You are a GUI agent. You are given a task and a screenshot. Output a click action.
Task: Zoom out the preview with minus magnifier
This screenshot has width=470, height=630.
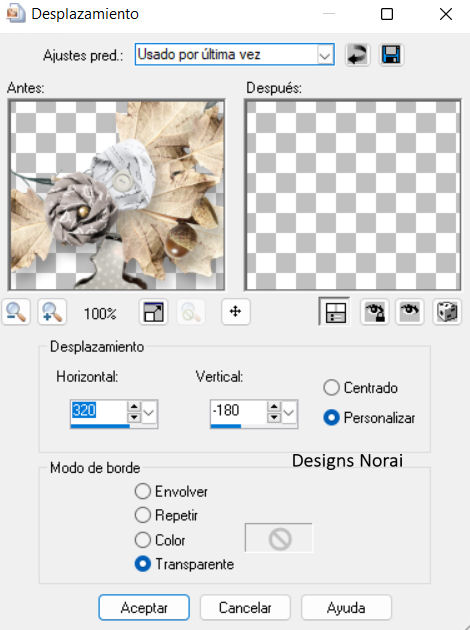(16, 312)
